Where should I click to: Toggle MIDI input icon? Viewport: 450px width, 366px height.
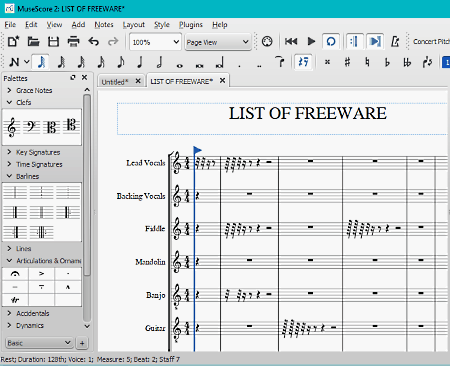[x=267, y=41]
